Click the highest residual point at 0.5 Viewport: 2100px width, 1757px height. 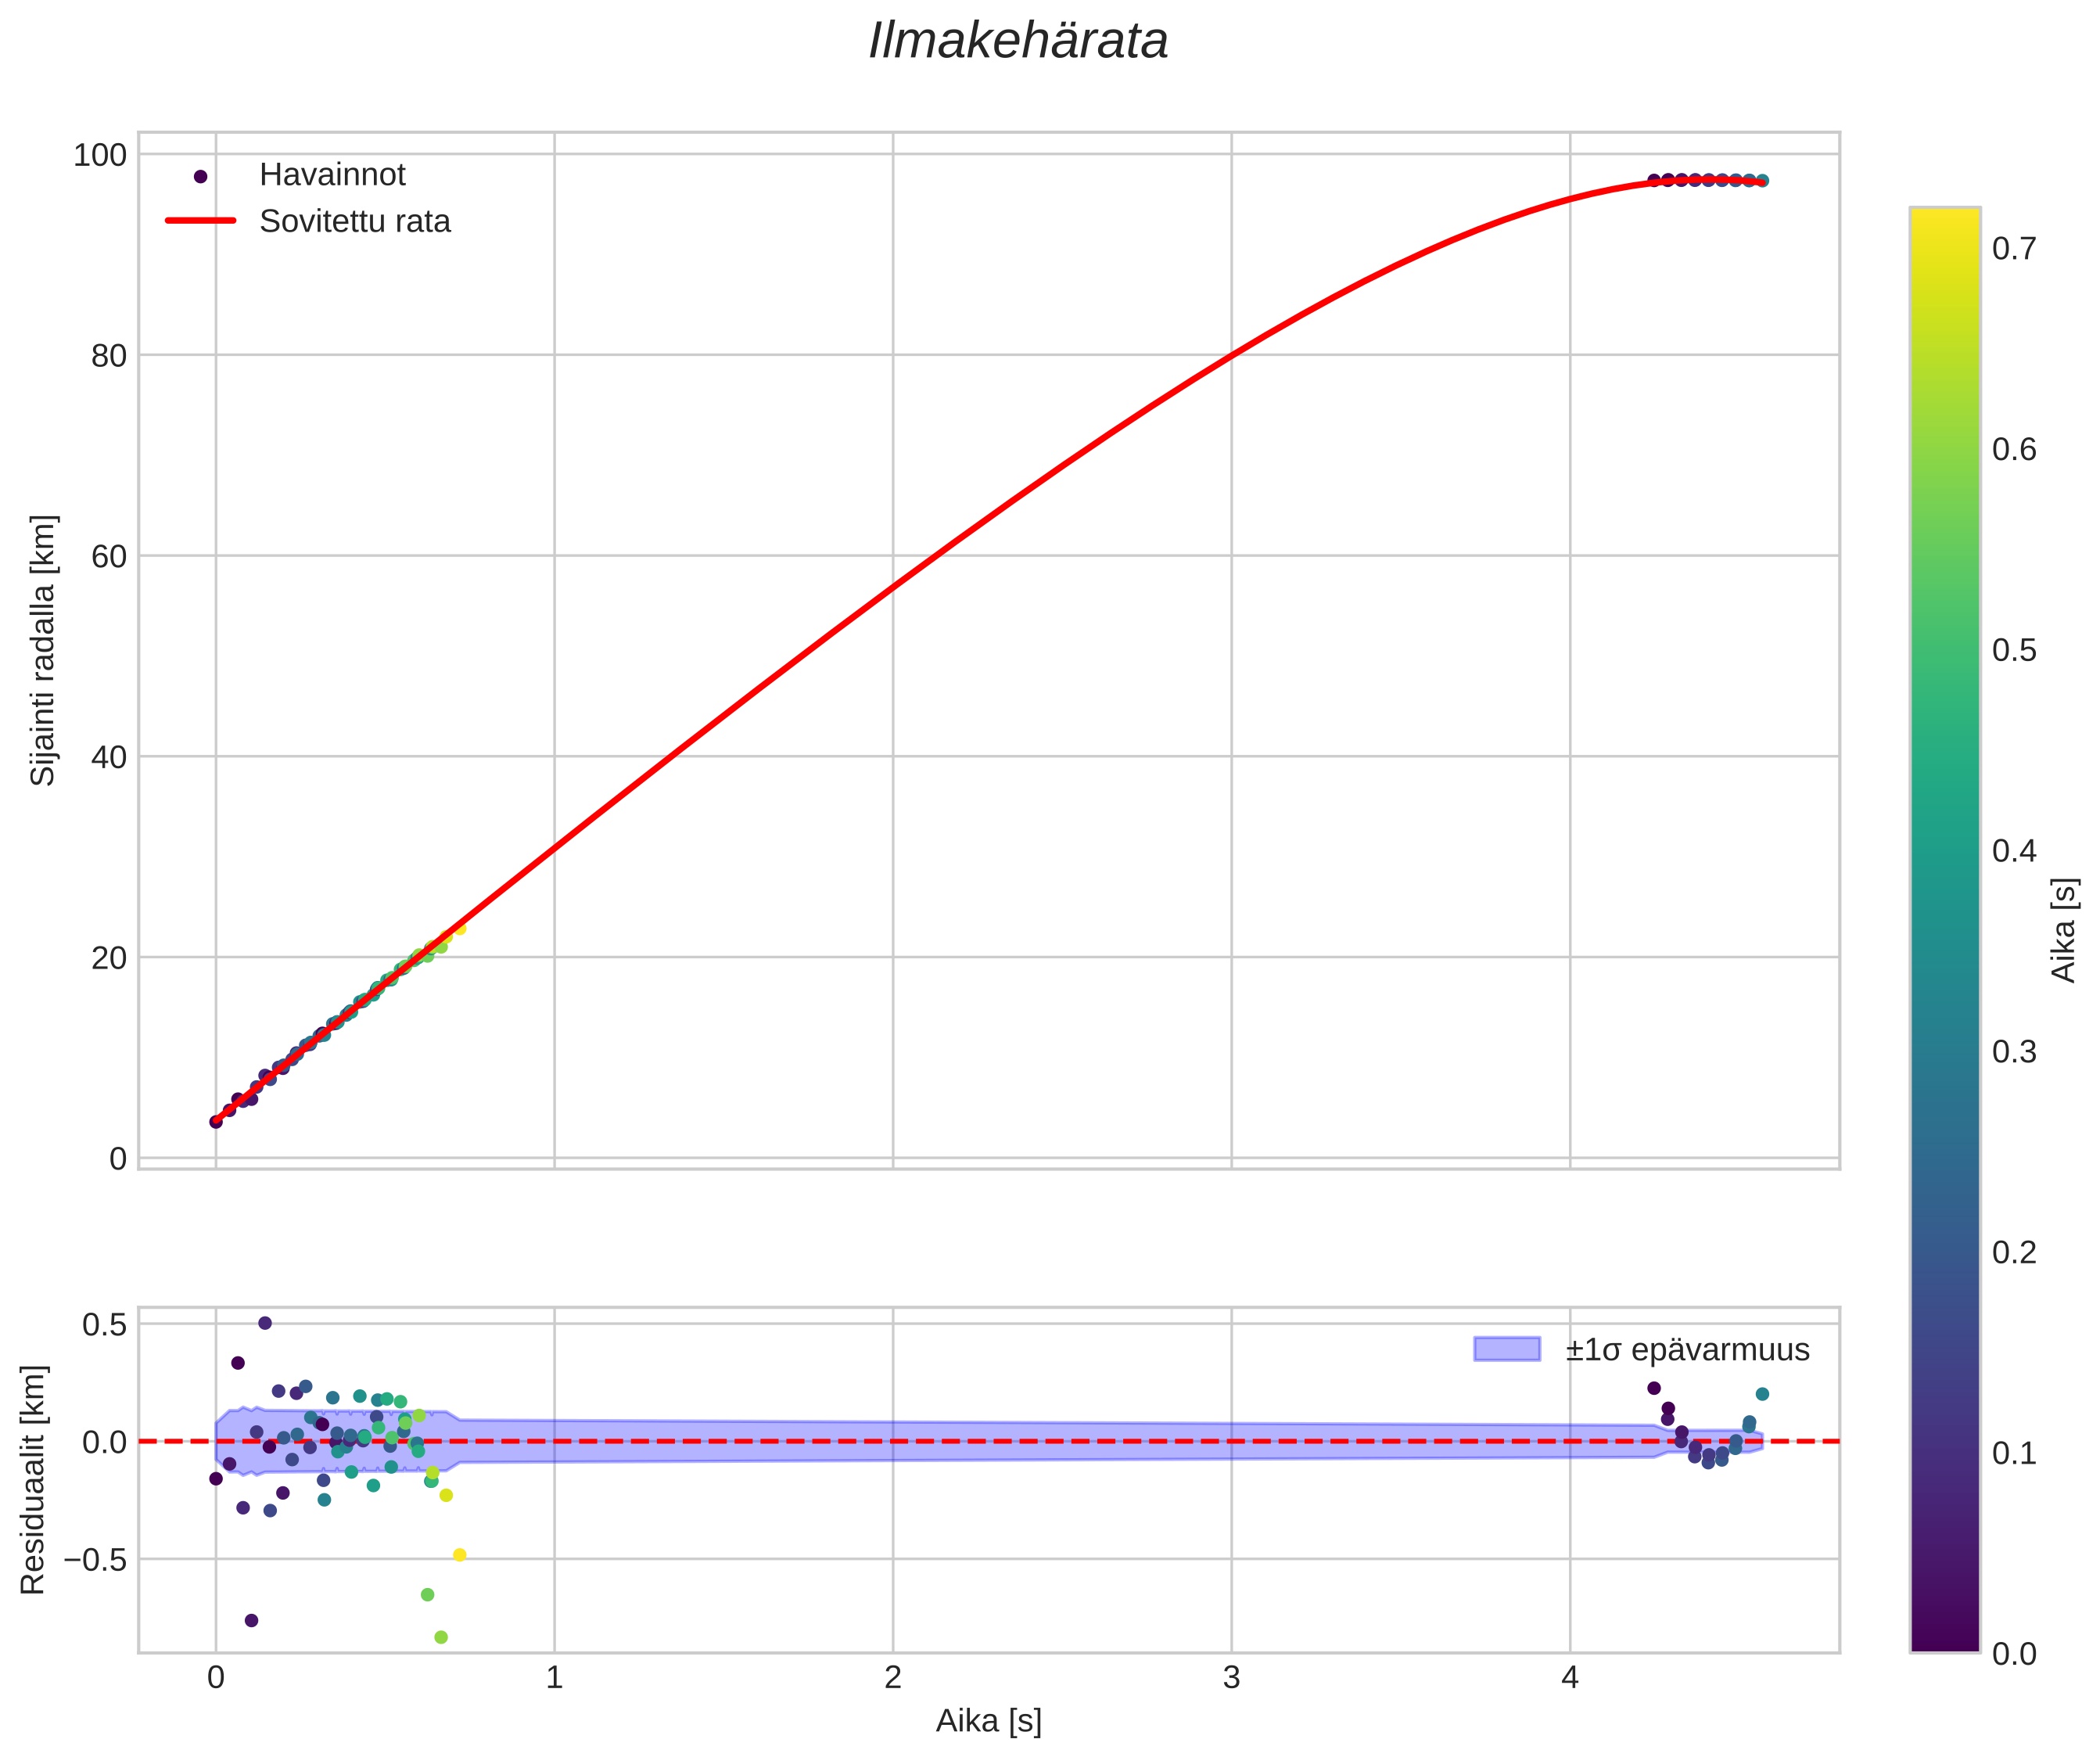tap(265, 1323)
